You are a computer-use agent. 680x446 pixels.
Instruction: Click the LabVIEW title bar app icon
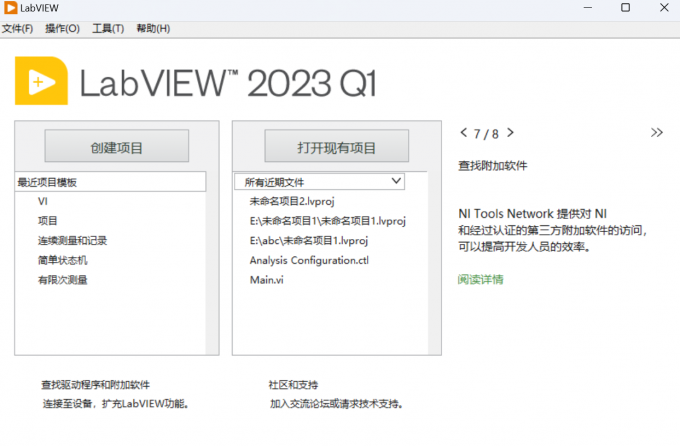(10, 7)
